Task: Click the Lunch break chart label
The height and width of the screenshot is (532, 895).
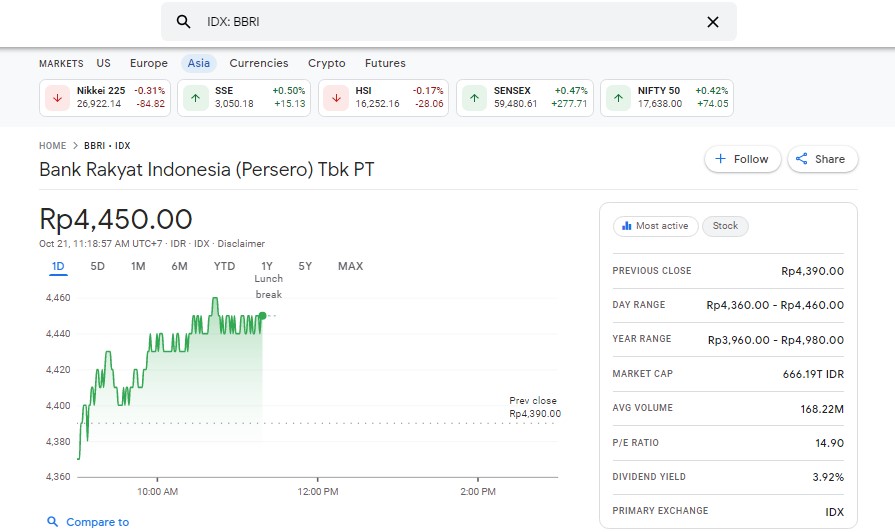Action: click(268, 287)
